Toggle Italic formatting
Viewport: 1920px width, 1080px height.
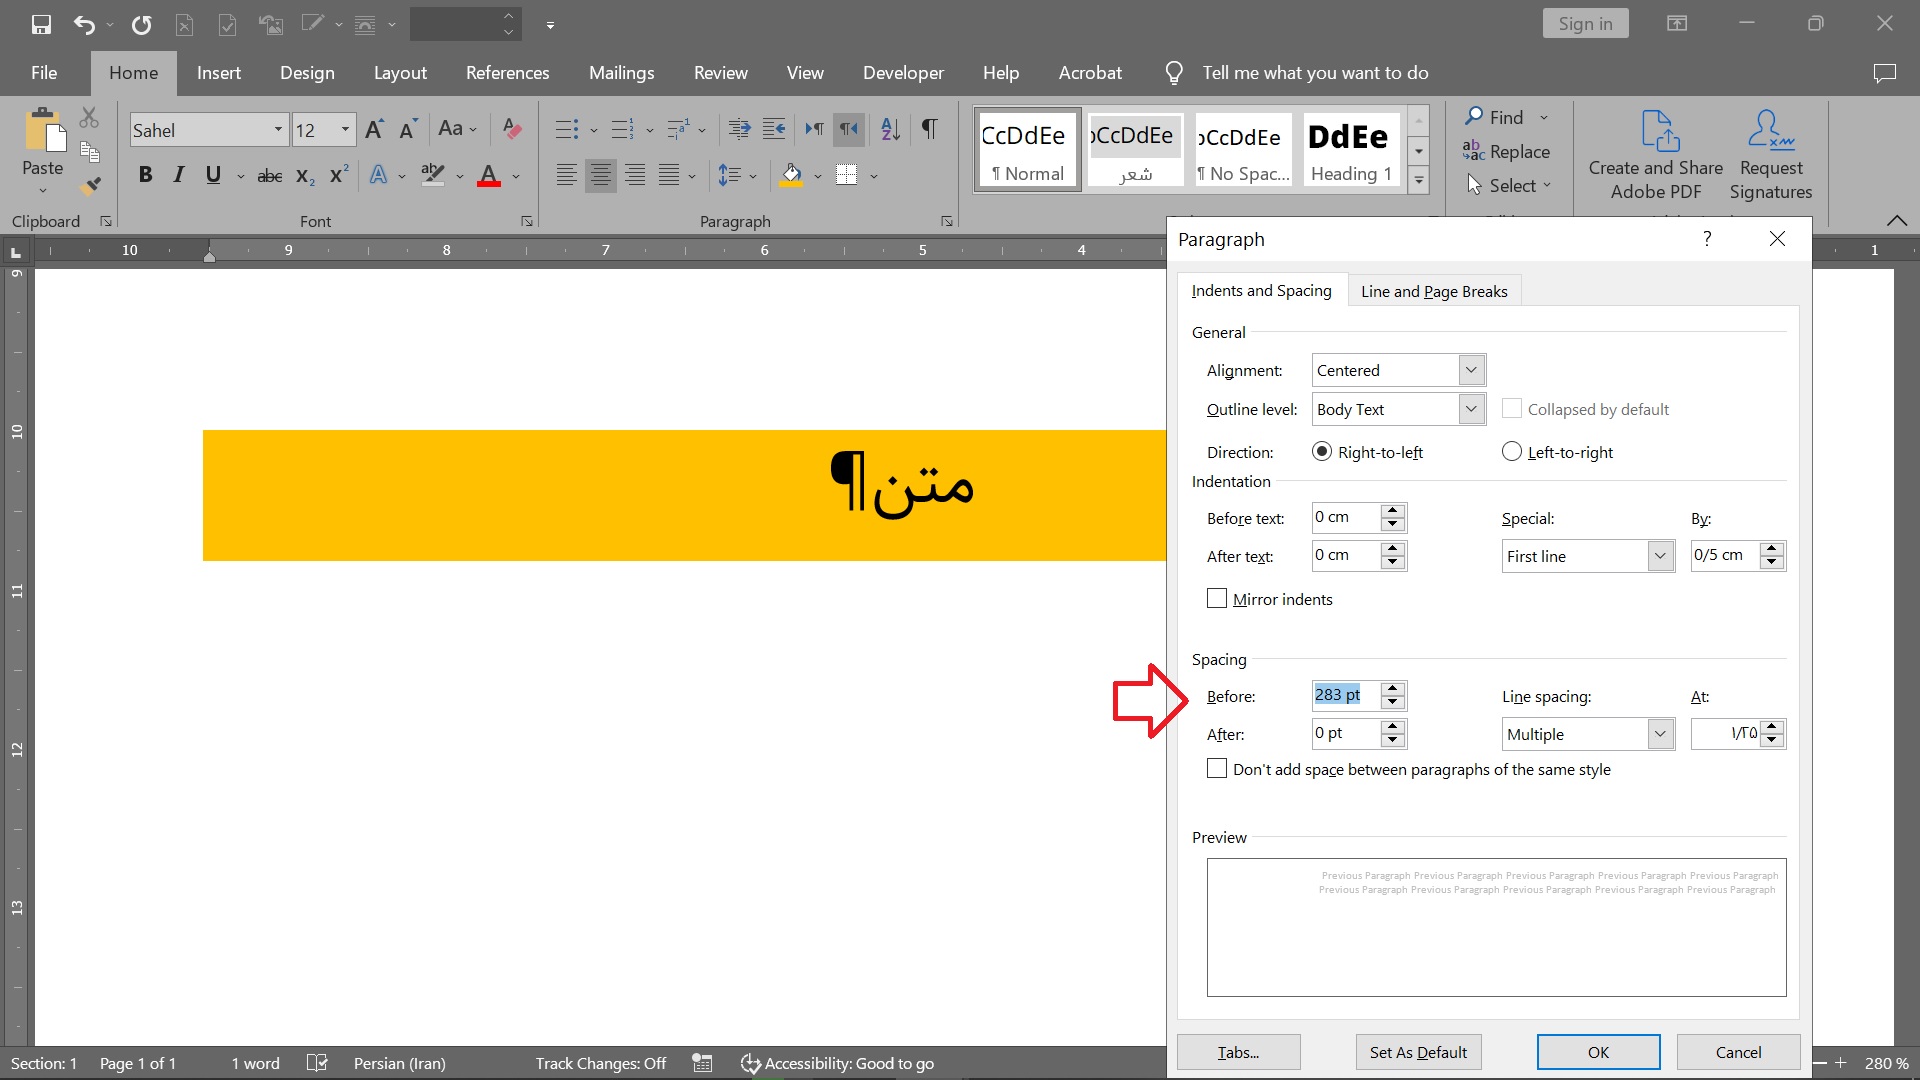click(179, 175)
